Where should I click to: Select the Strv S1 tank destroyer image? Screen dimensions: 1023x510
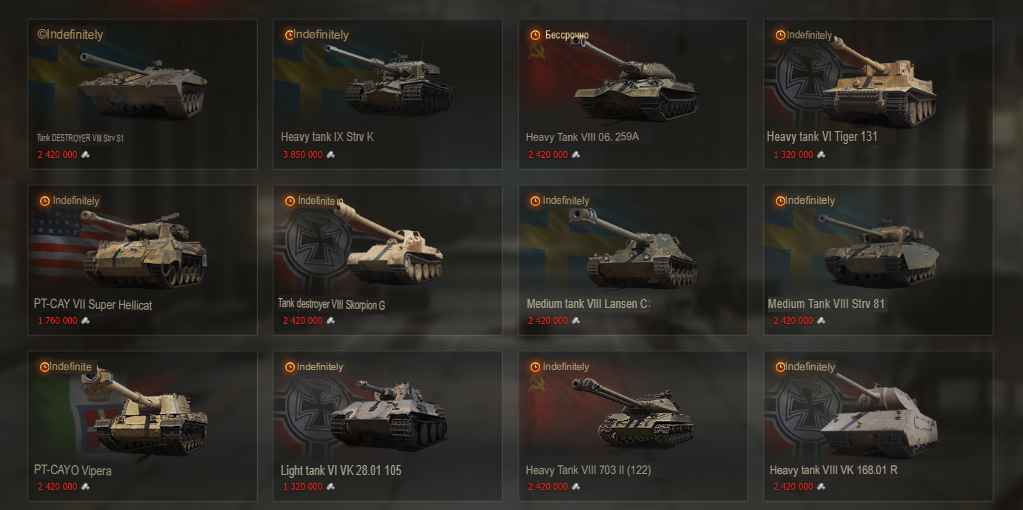coord(143,85)
